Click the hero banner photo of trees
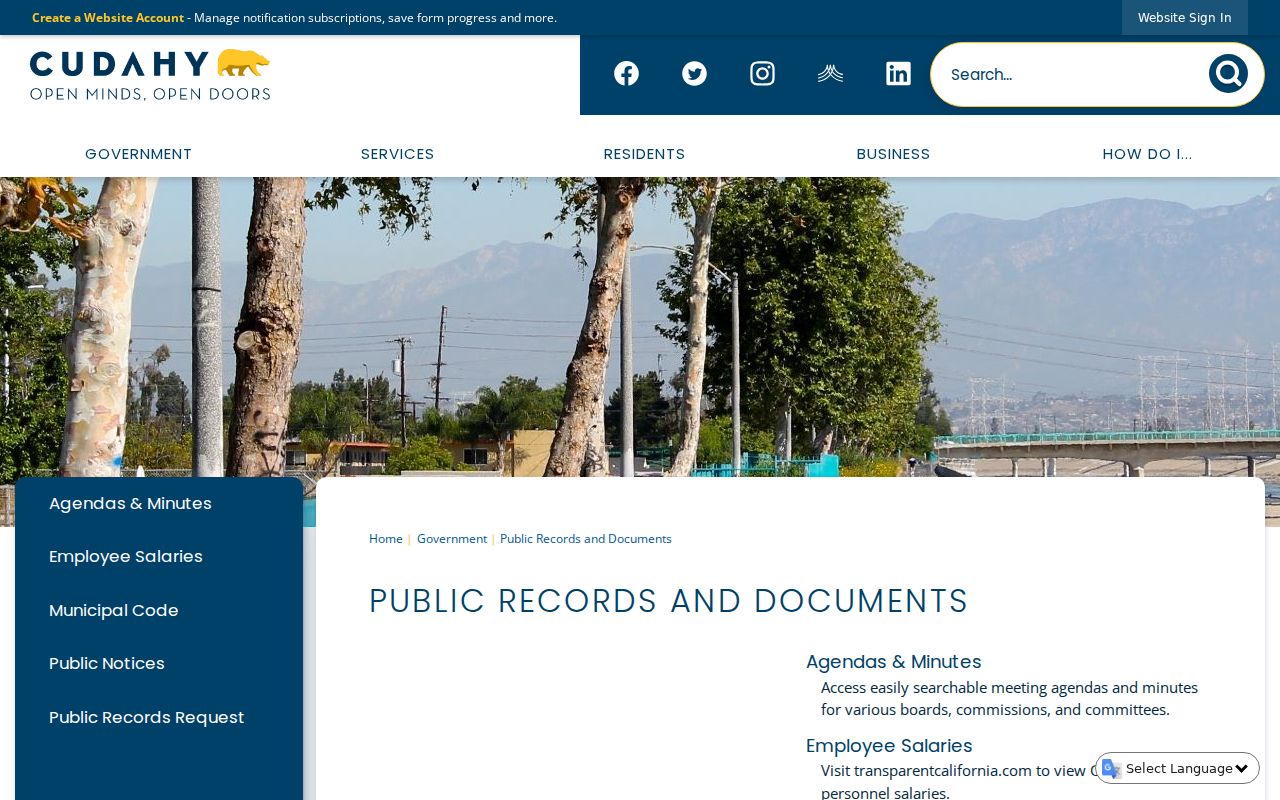The height and width of the screenshot is (800, 1280). pos(640,327)
